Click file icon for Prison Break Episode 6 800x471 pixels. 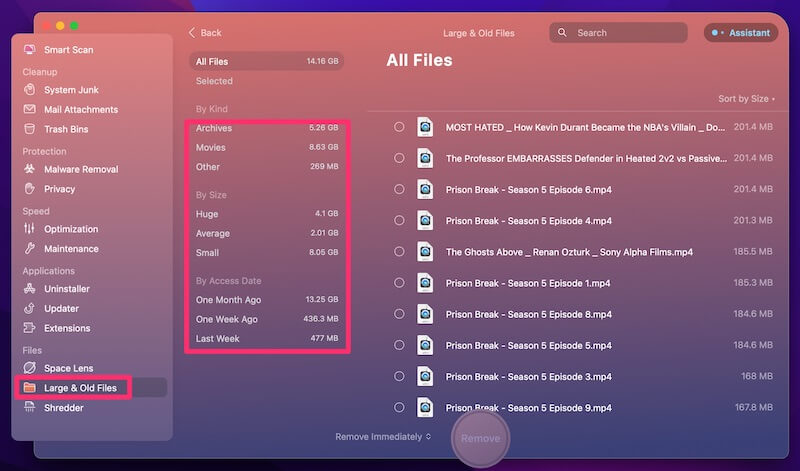pyautogui.click(x=425, y=189)
